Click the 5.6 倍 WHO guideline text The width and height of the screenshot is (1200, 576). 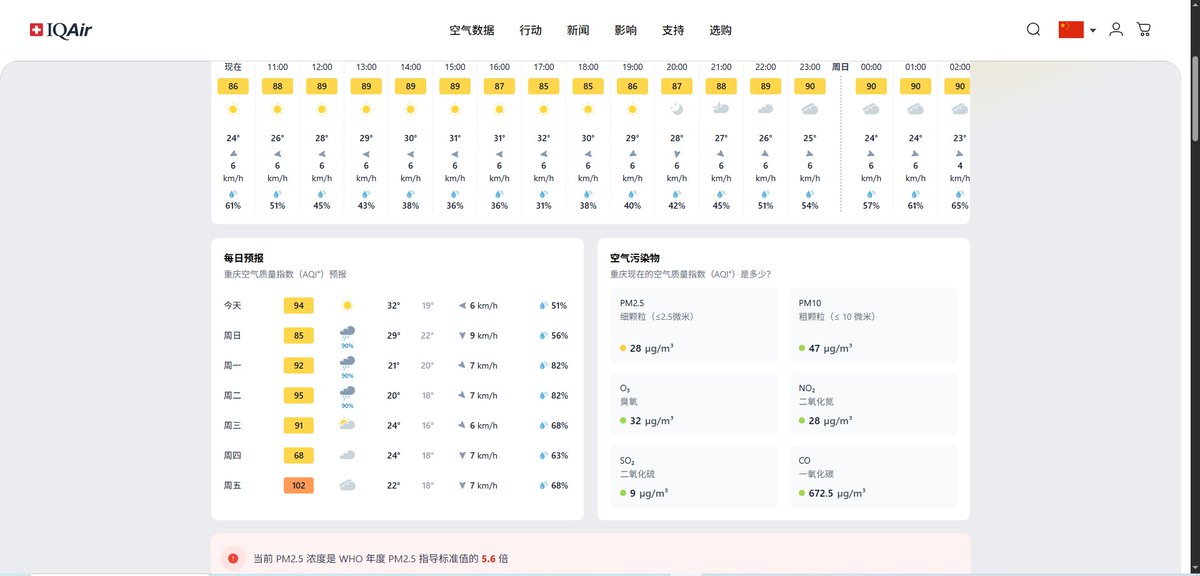click(495, 559)
